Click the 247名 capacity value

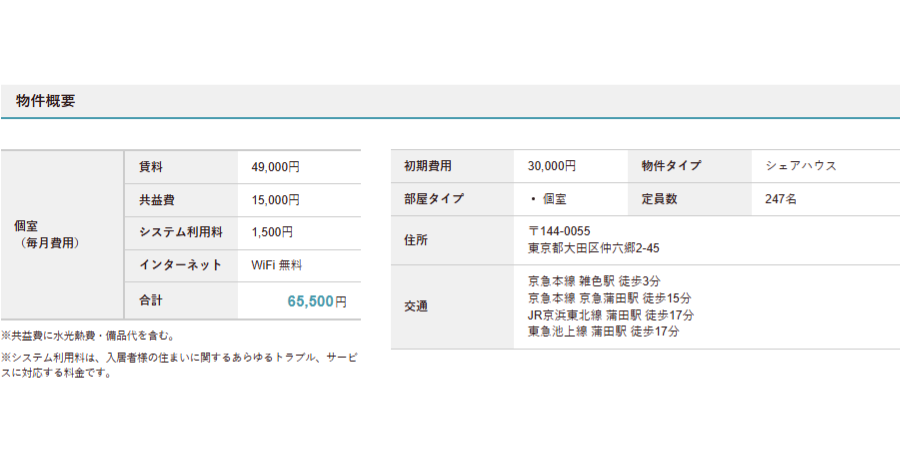tap(780, 199)
